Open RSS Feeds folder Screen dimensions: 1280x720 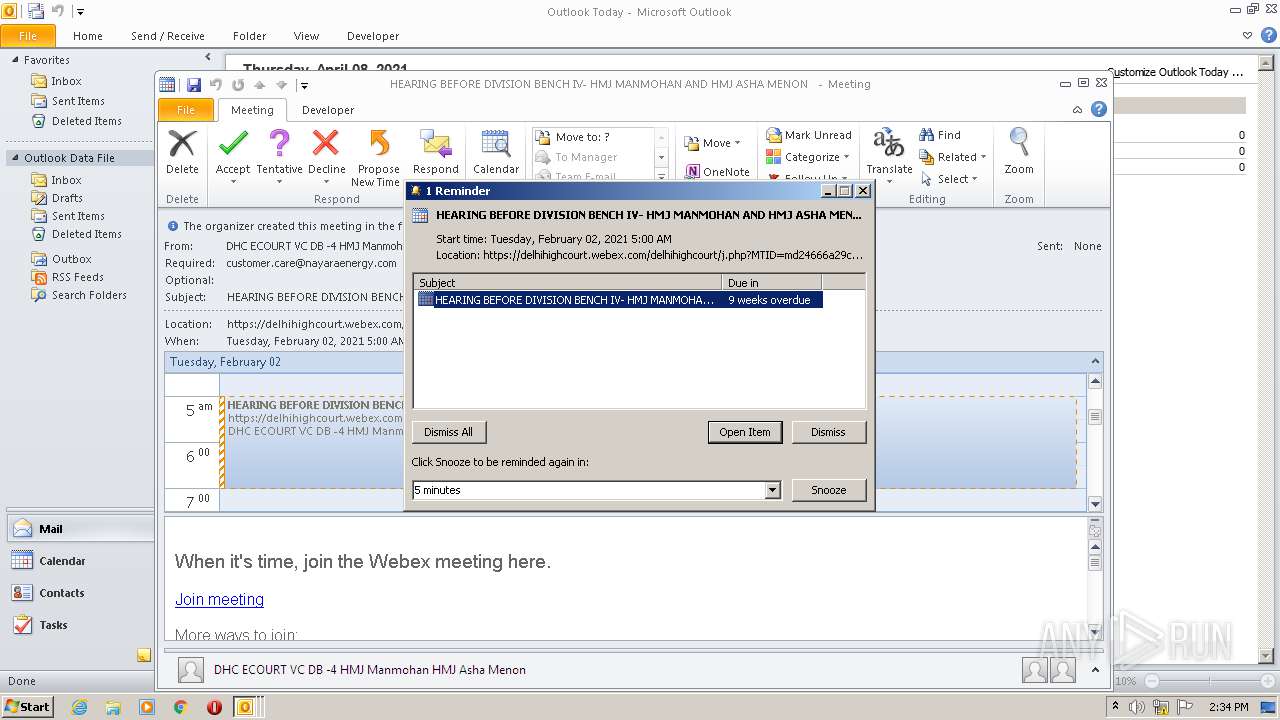pyautogui.click(x=78, y=277)
